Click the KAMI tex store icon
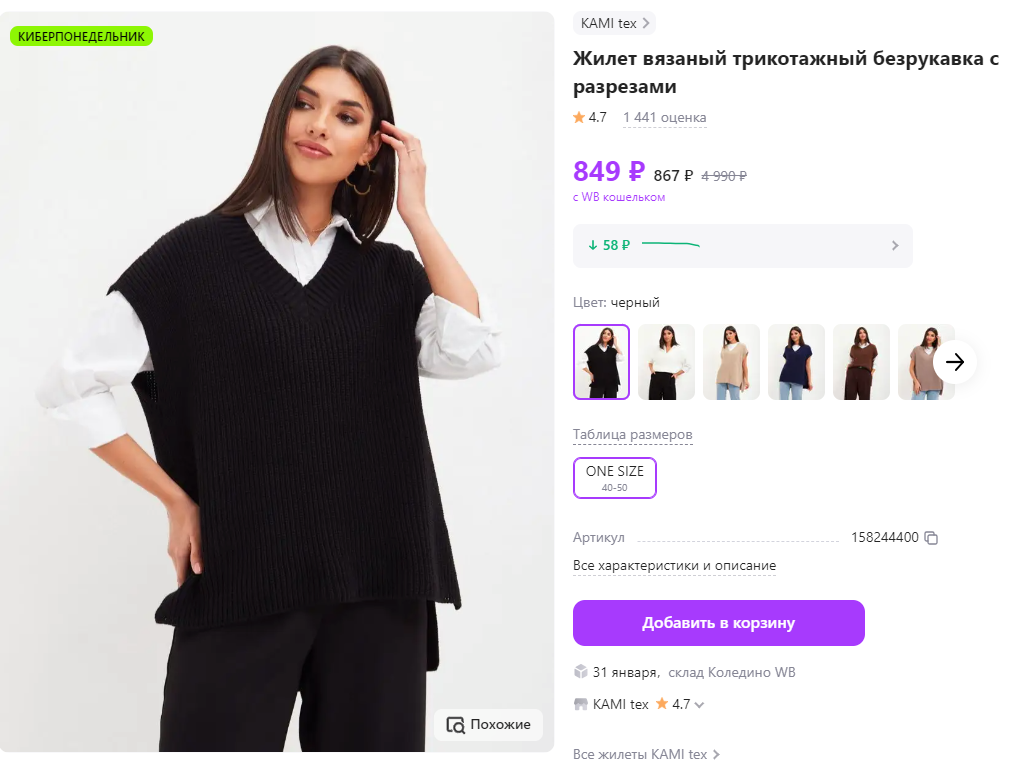The width and height of the screenshot is (1010, 774). [x=581, y=704]
